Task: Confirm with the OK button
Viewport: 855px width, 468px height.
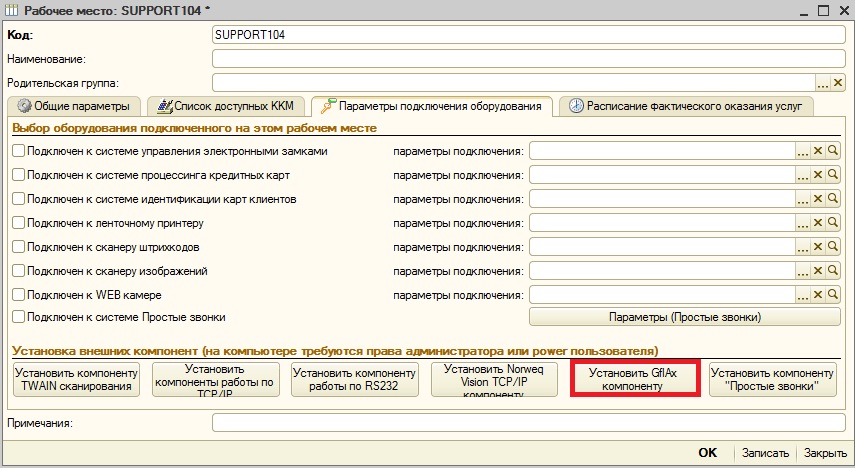Action: 708,453
